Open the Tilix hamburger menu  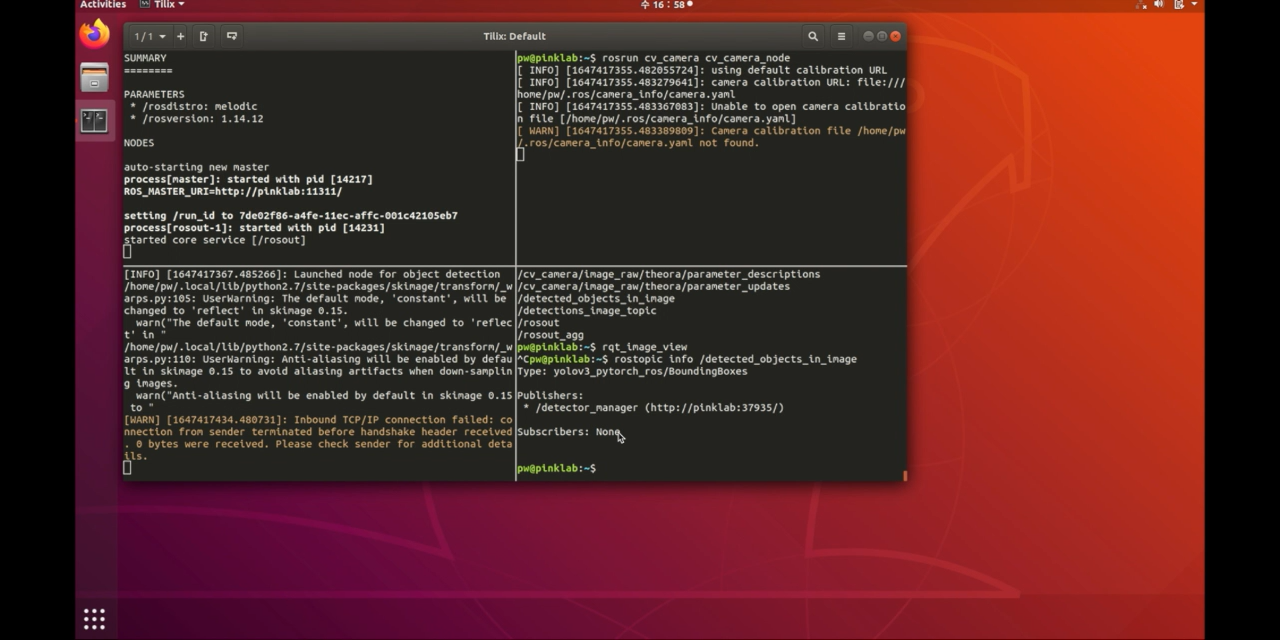pyautogui.click(x=841, y=36)
